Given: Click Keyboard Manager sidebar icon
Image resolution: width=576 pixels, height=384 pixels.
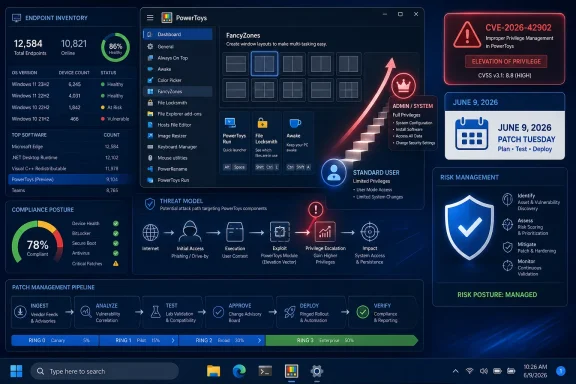Looking at the screenshot, I should point(150,147).
